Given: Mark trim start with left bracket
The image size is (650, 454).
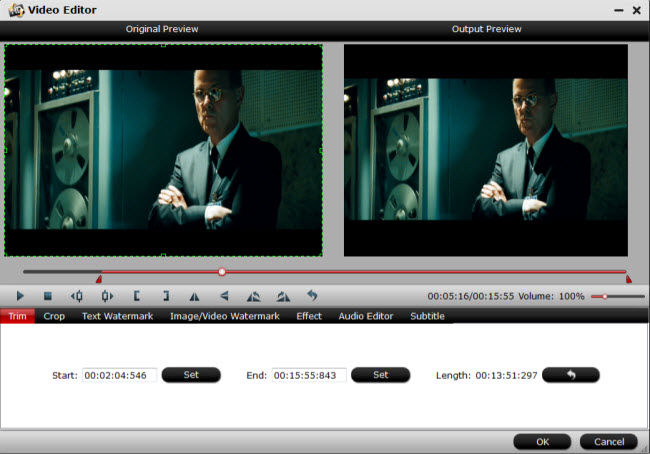Looking at the screenshot, I should click(136, 296).
